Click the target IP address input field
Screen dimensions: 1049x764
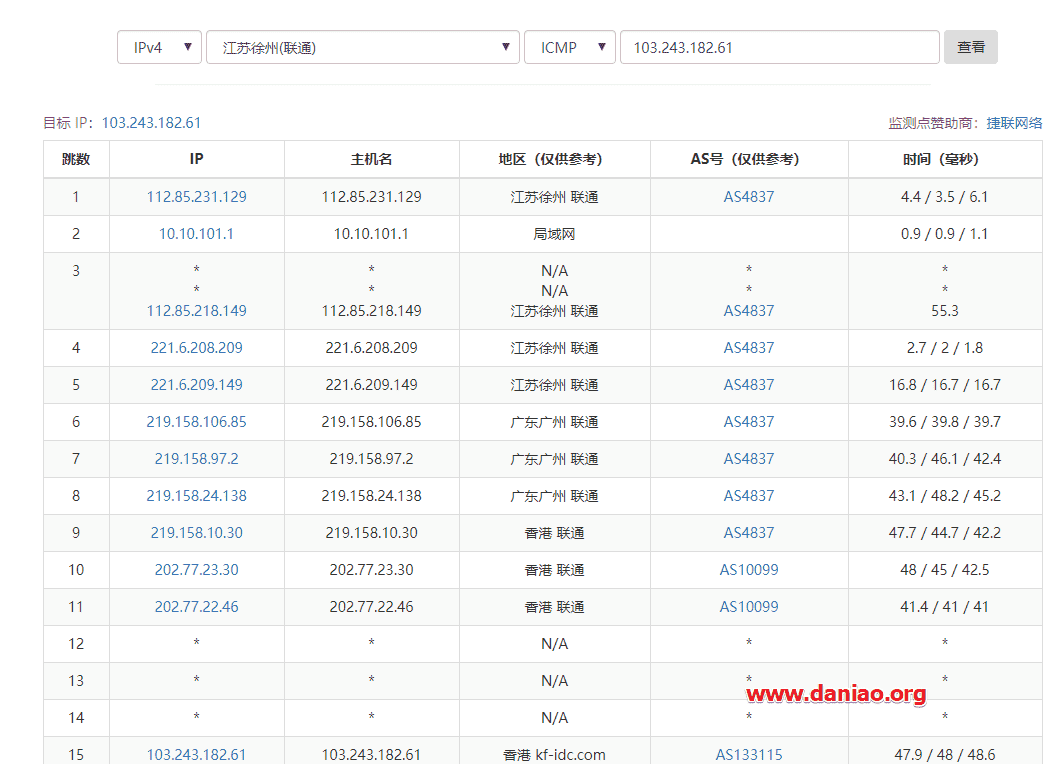(779, 47)
